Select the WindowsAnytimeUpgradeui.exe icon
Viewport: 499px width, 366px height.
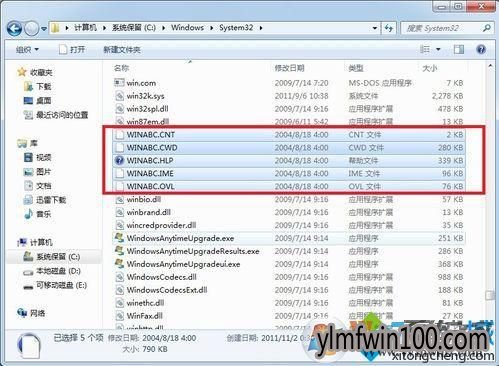pos(119,264)
